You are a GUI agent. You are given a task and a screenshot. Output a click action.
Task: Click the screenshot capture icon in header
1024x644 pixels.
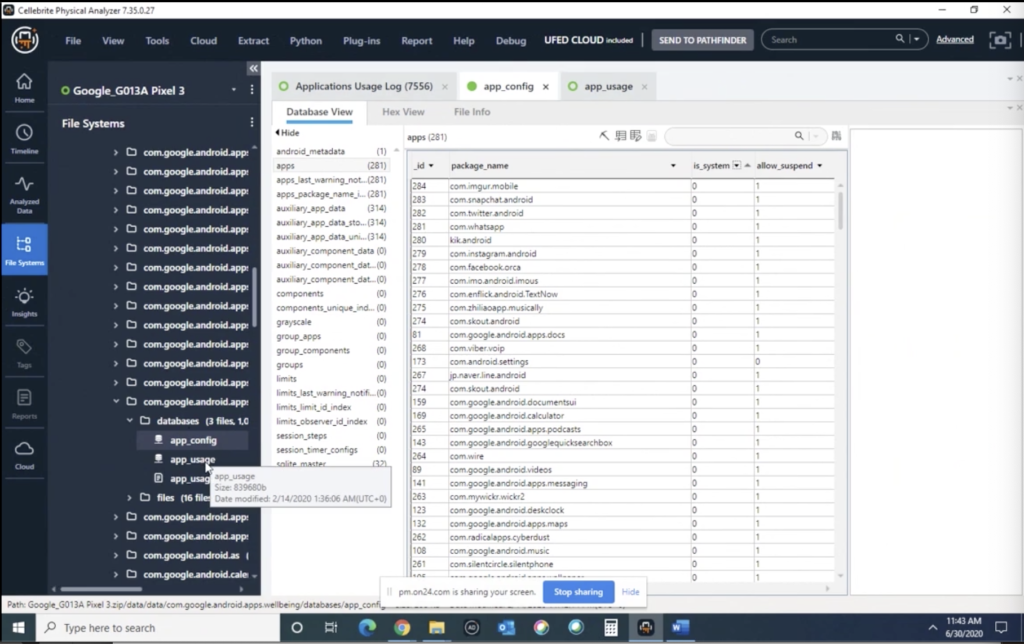click(x=999, y=40)
